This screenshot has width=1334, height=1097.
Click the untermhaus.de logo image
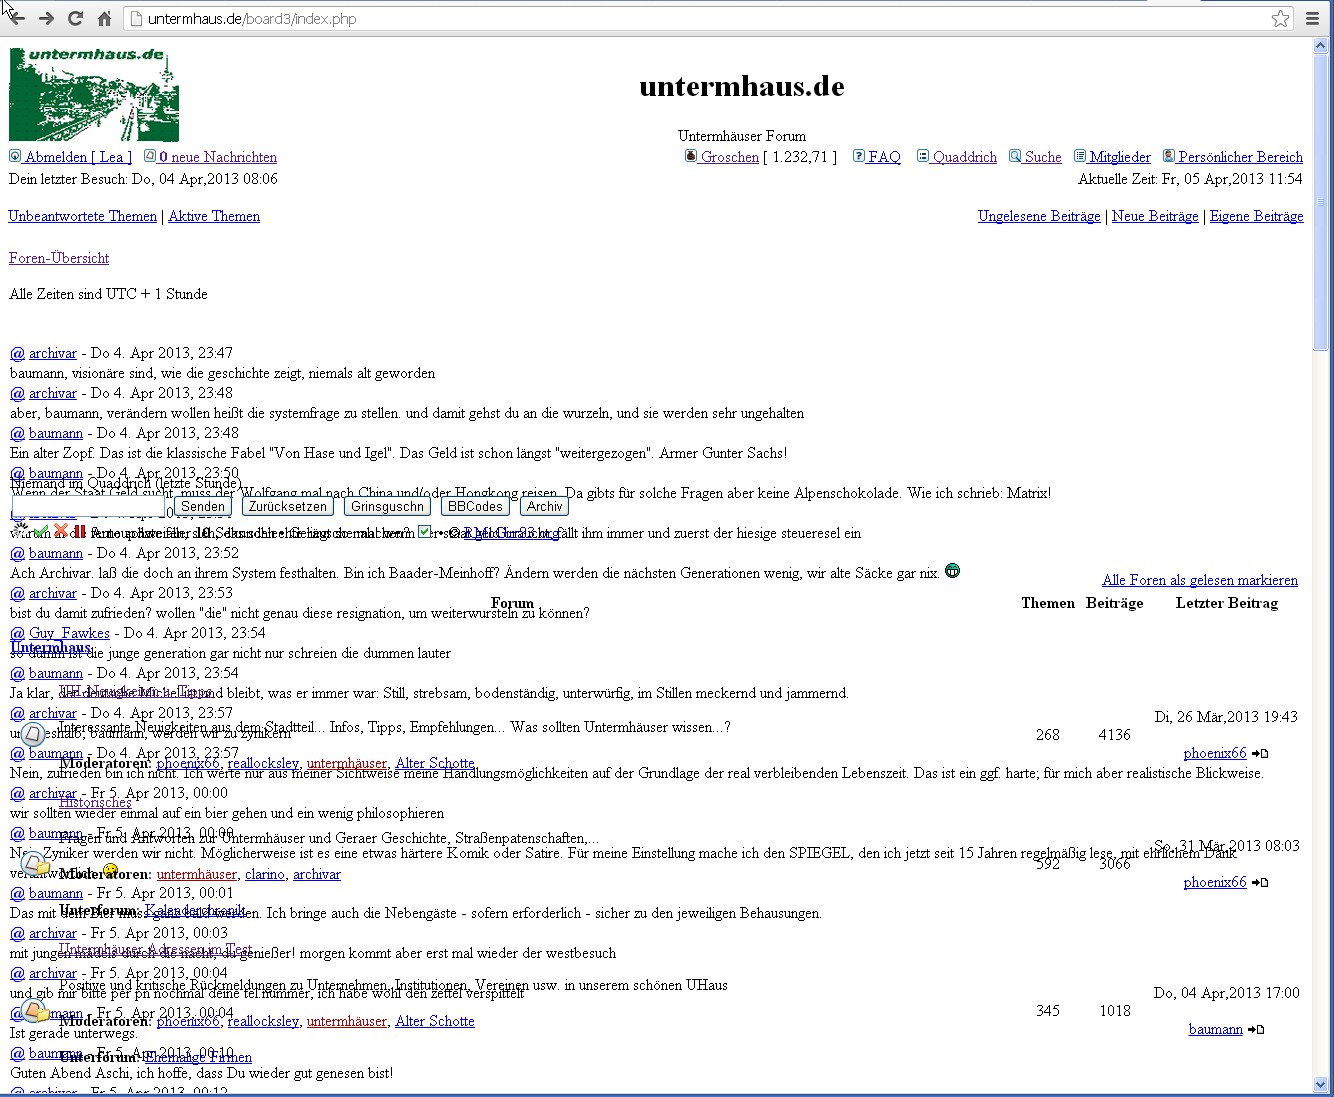click(x=94, y=94)
